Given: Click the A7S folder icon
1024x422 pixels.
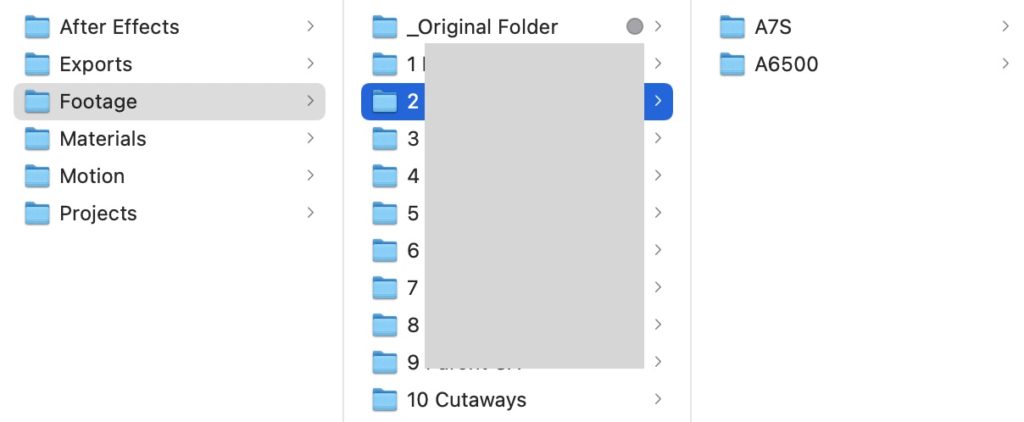Looking at the screenshot, I should coord(733,27).
